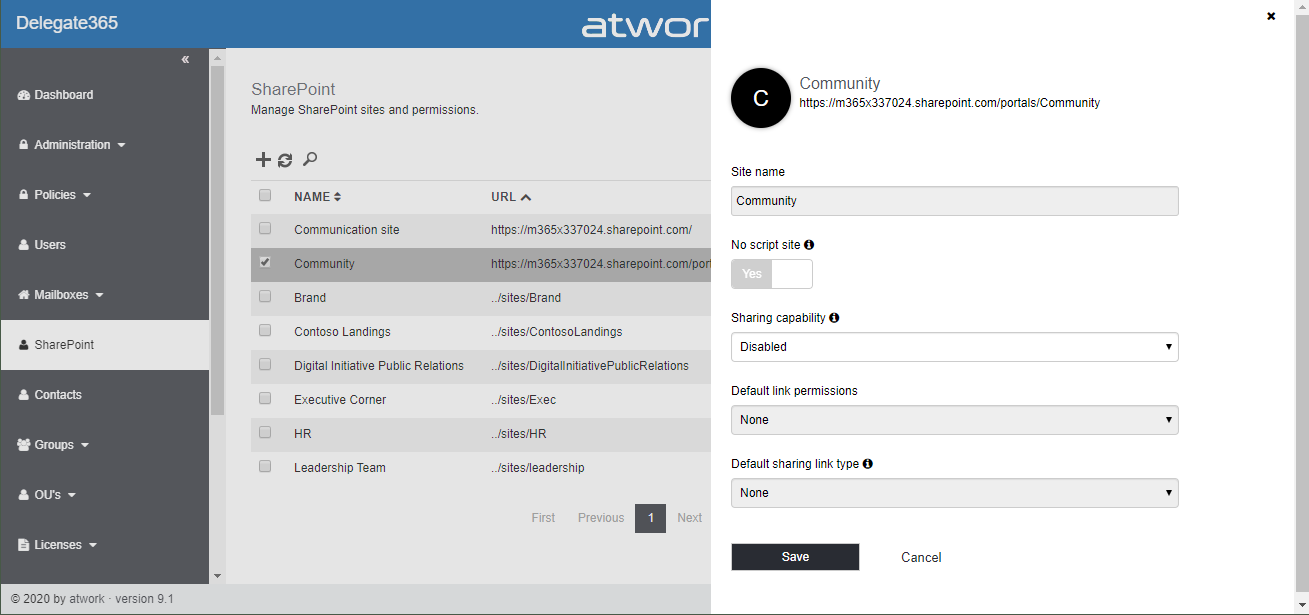This screenshot has height=615, width=1309.
Task: Check the Communication site row checkbox
Action: point(265,228)
